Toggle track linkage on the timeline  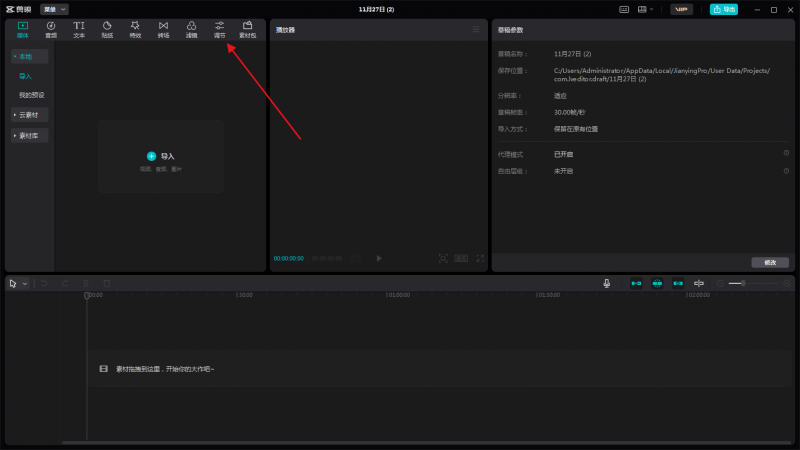click(678, 283)
